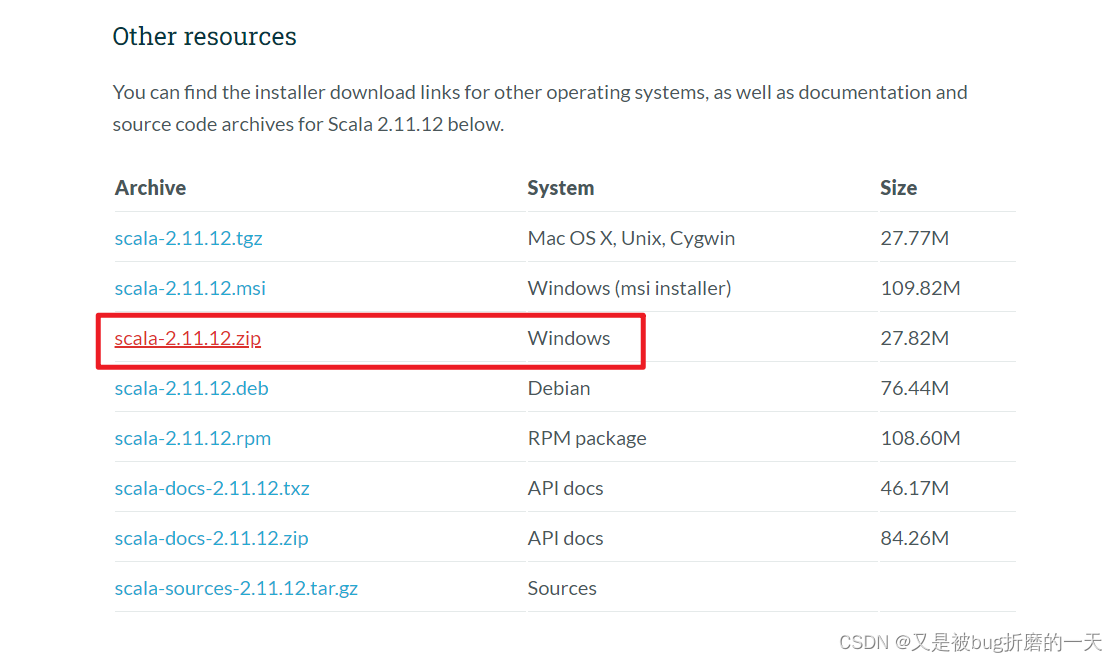
Task: Select size value 84.26M
Action: click(914, 538)
